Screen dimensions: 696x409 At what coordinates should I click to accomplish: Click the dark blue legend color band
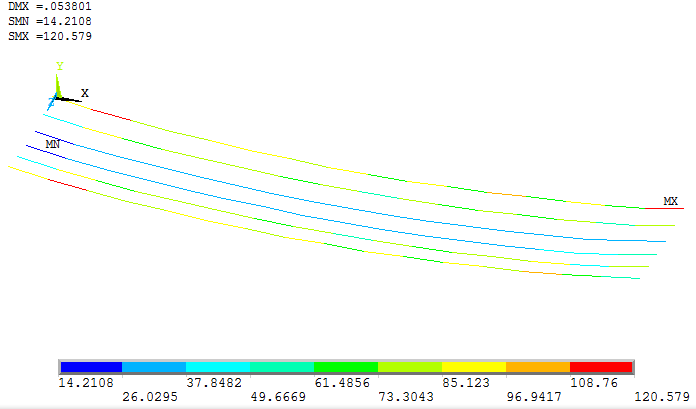91,367
